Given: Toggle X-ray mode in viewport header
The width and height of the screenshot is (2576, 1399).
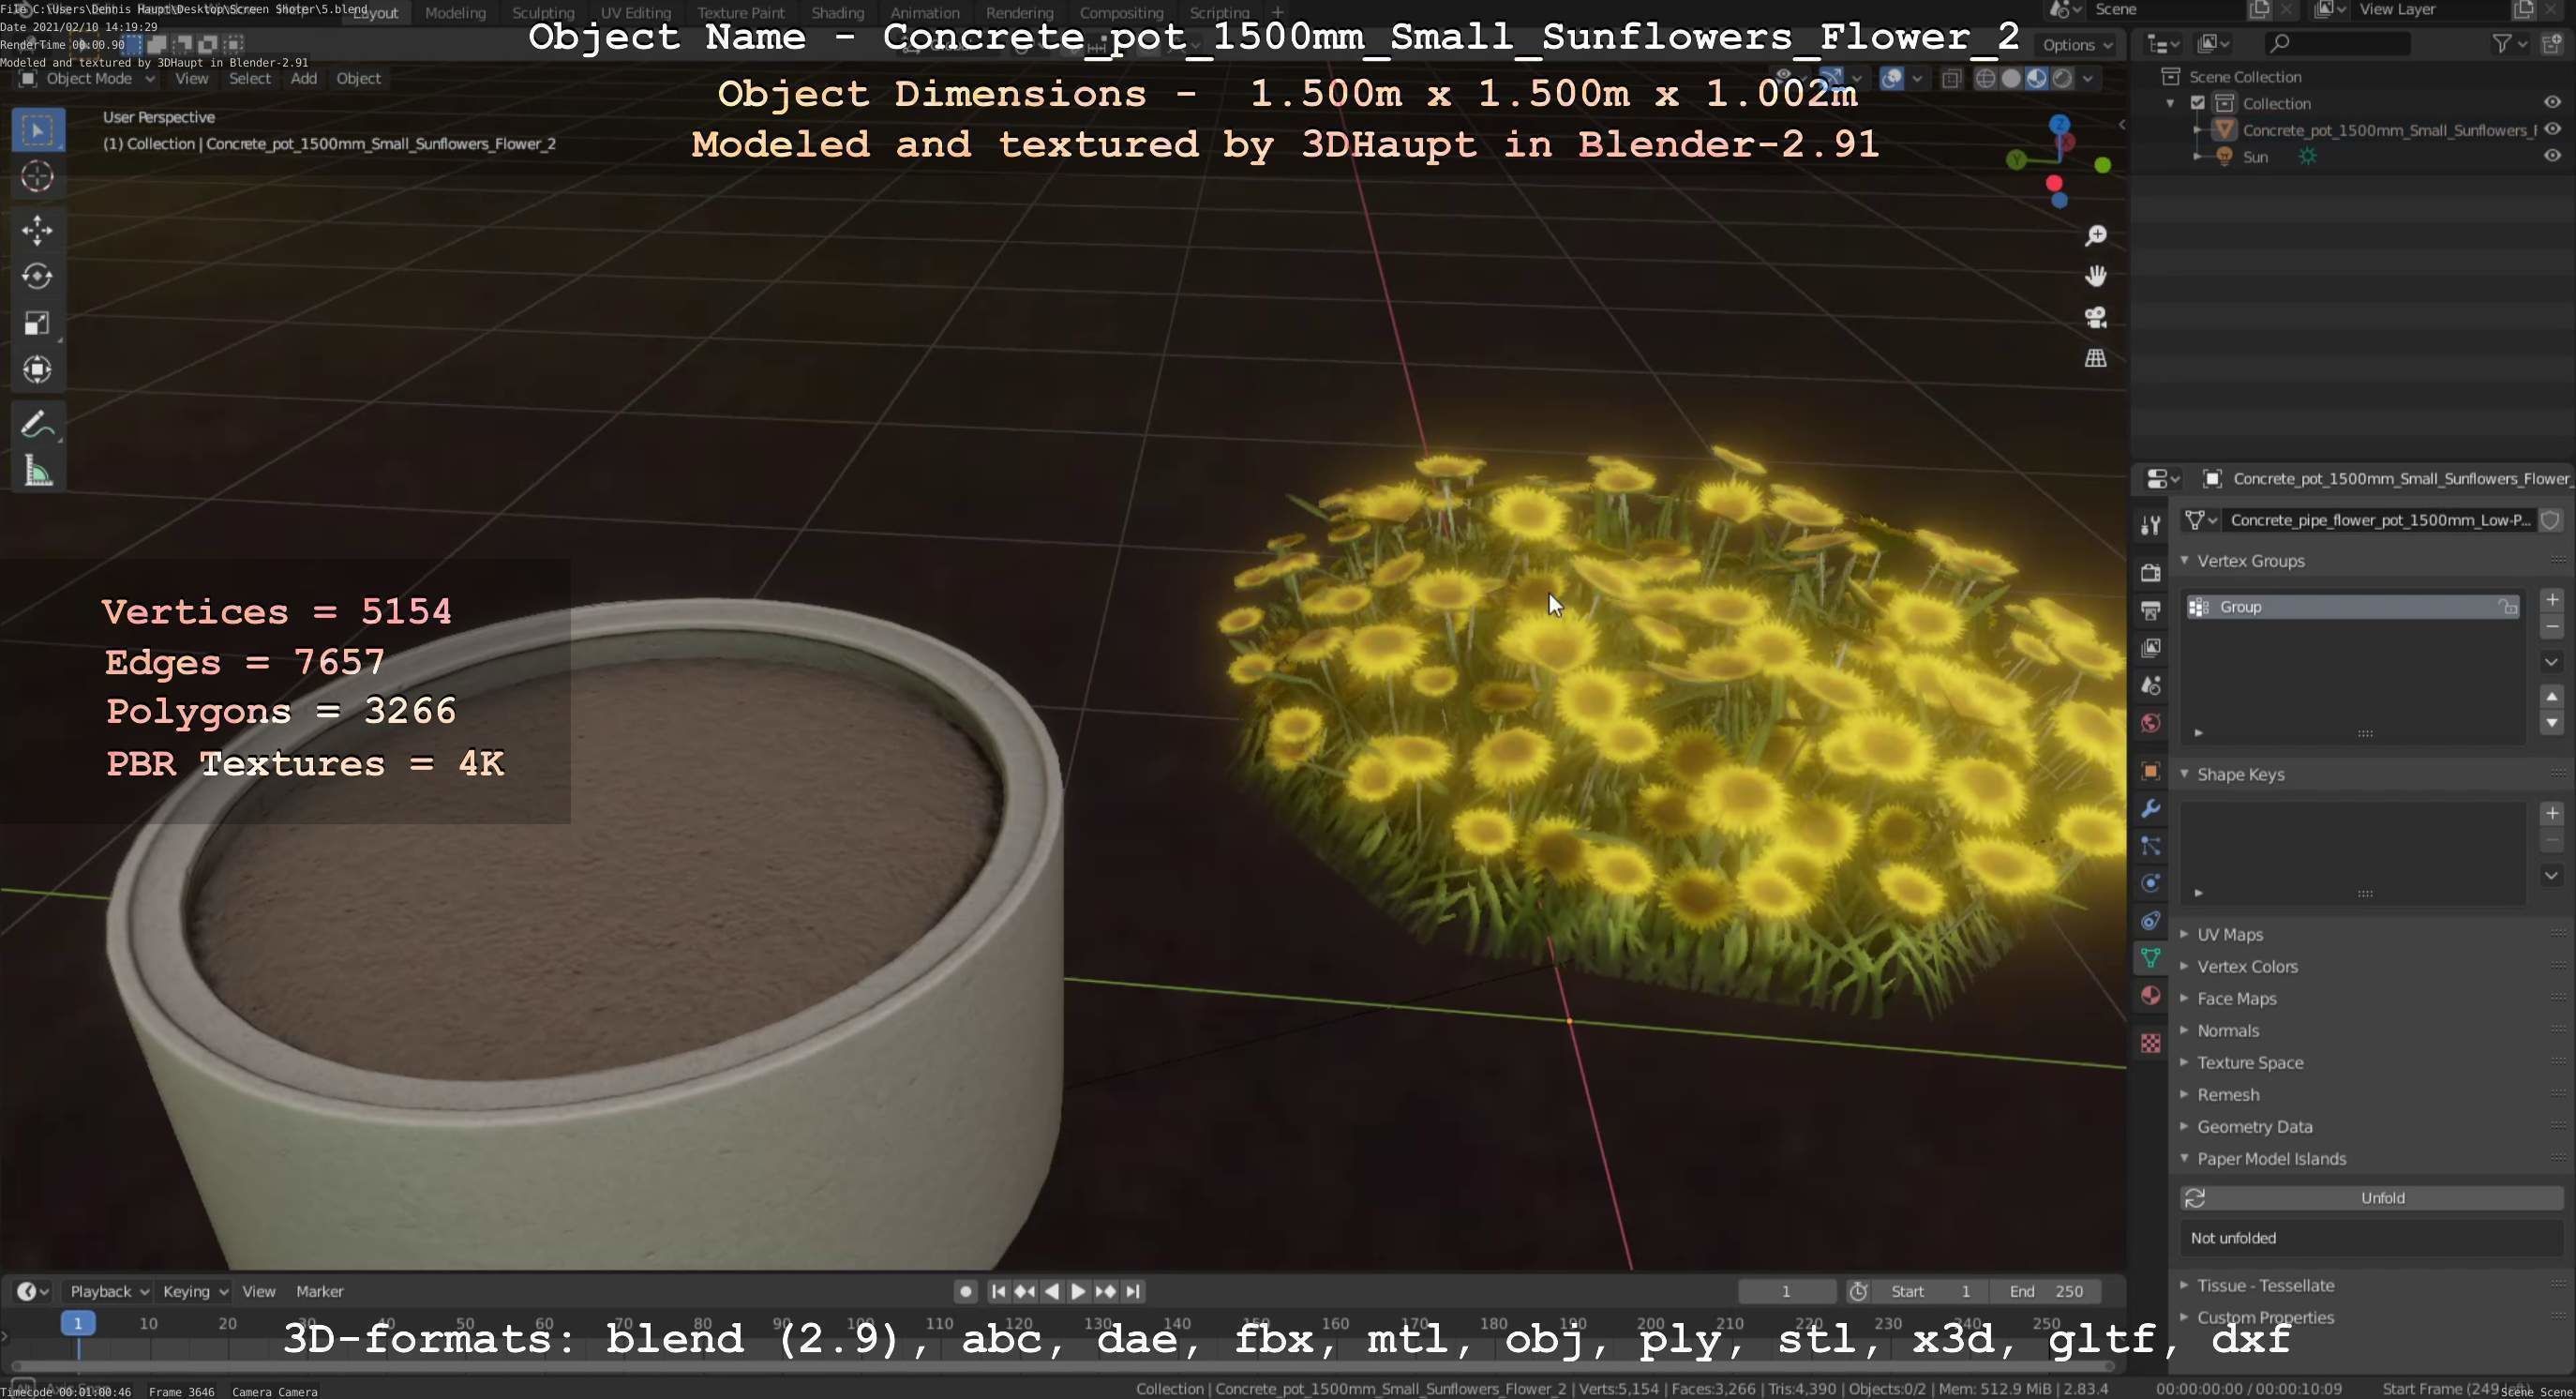Looking at the screenshot, I should coord(1951,78).
